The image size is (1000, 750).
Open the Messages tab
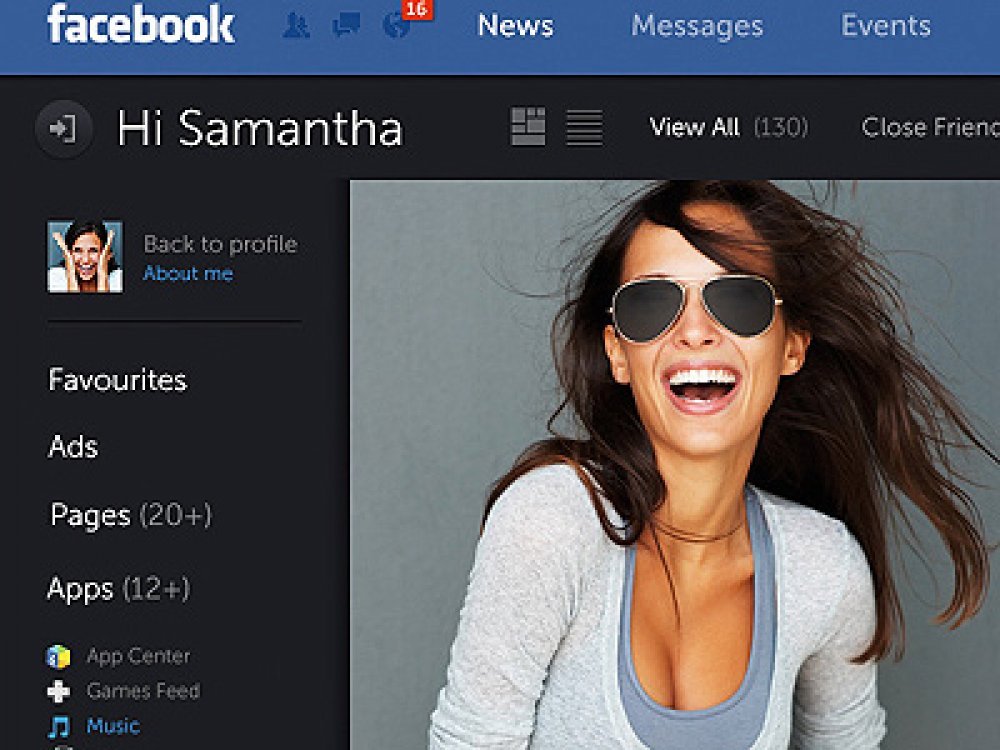(697, 26)
